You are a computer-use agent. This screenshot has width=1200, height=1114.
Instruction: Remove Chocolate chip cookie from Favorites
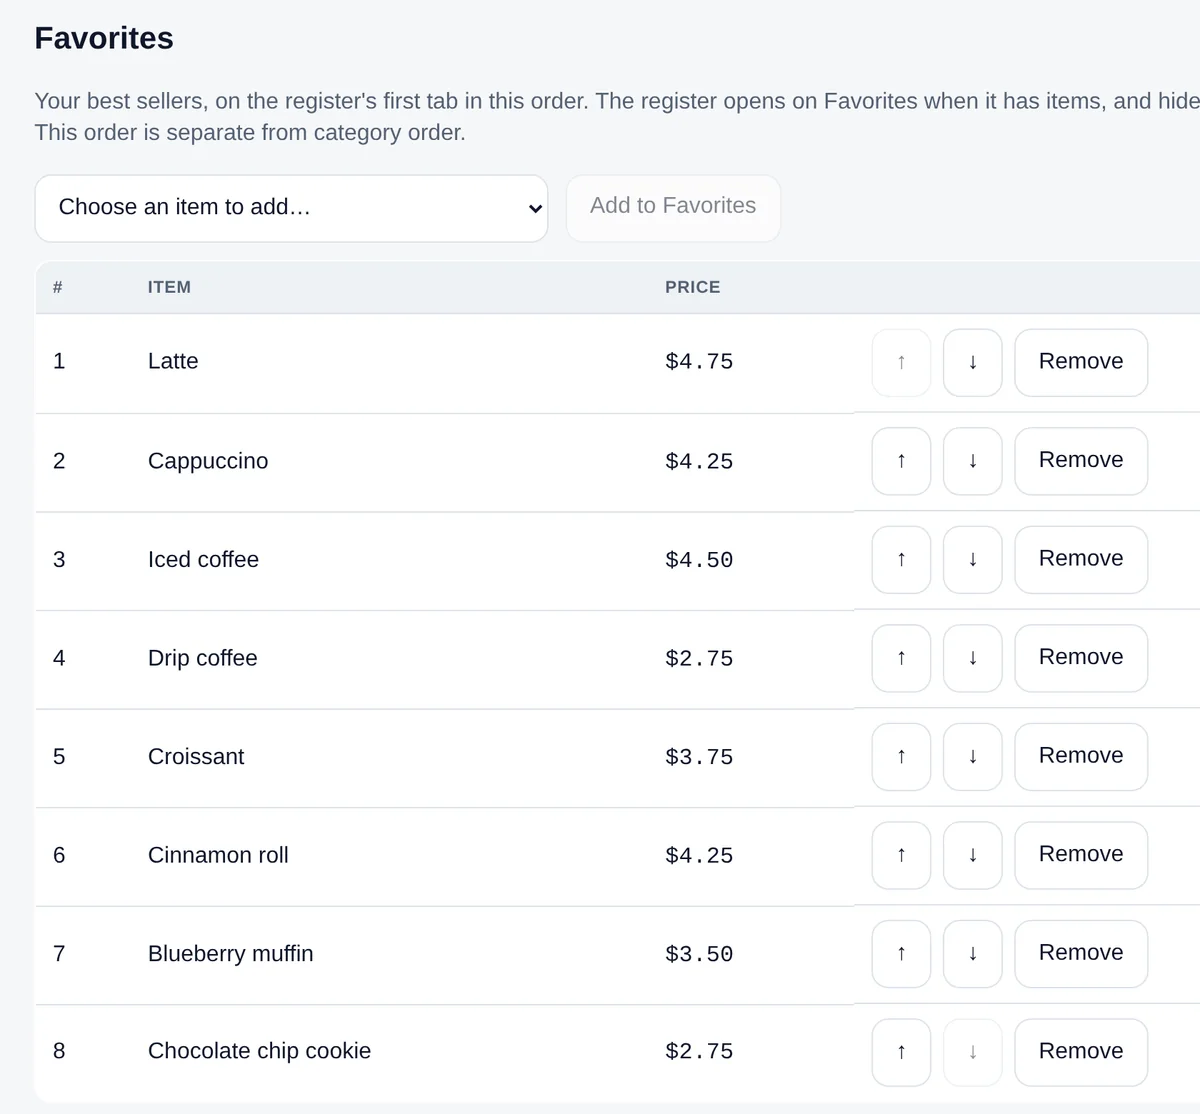pos(1081,1052)
